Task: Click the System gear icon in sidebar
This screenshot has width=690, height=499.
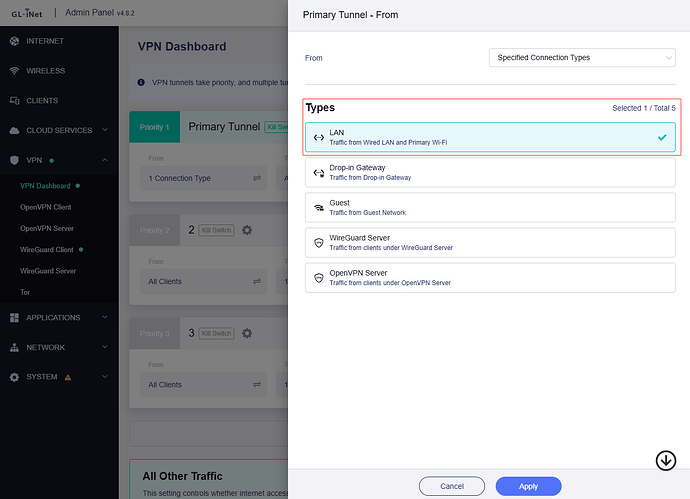Action: pos(15,377)
